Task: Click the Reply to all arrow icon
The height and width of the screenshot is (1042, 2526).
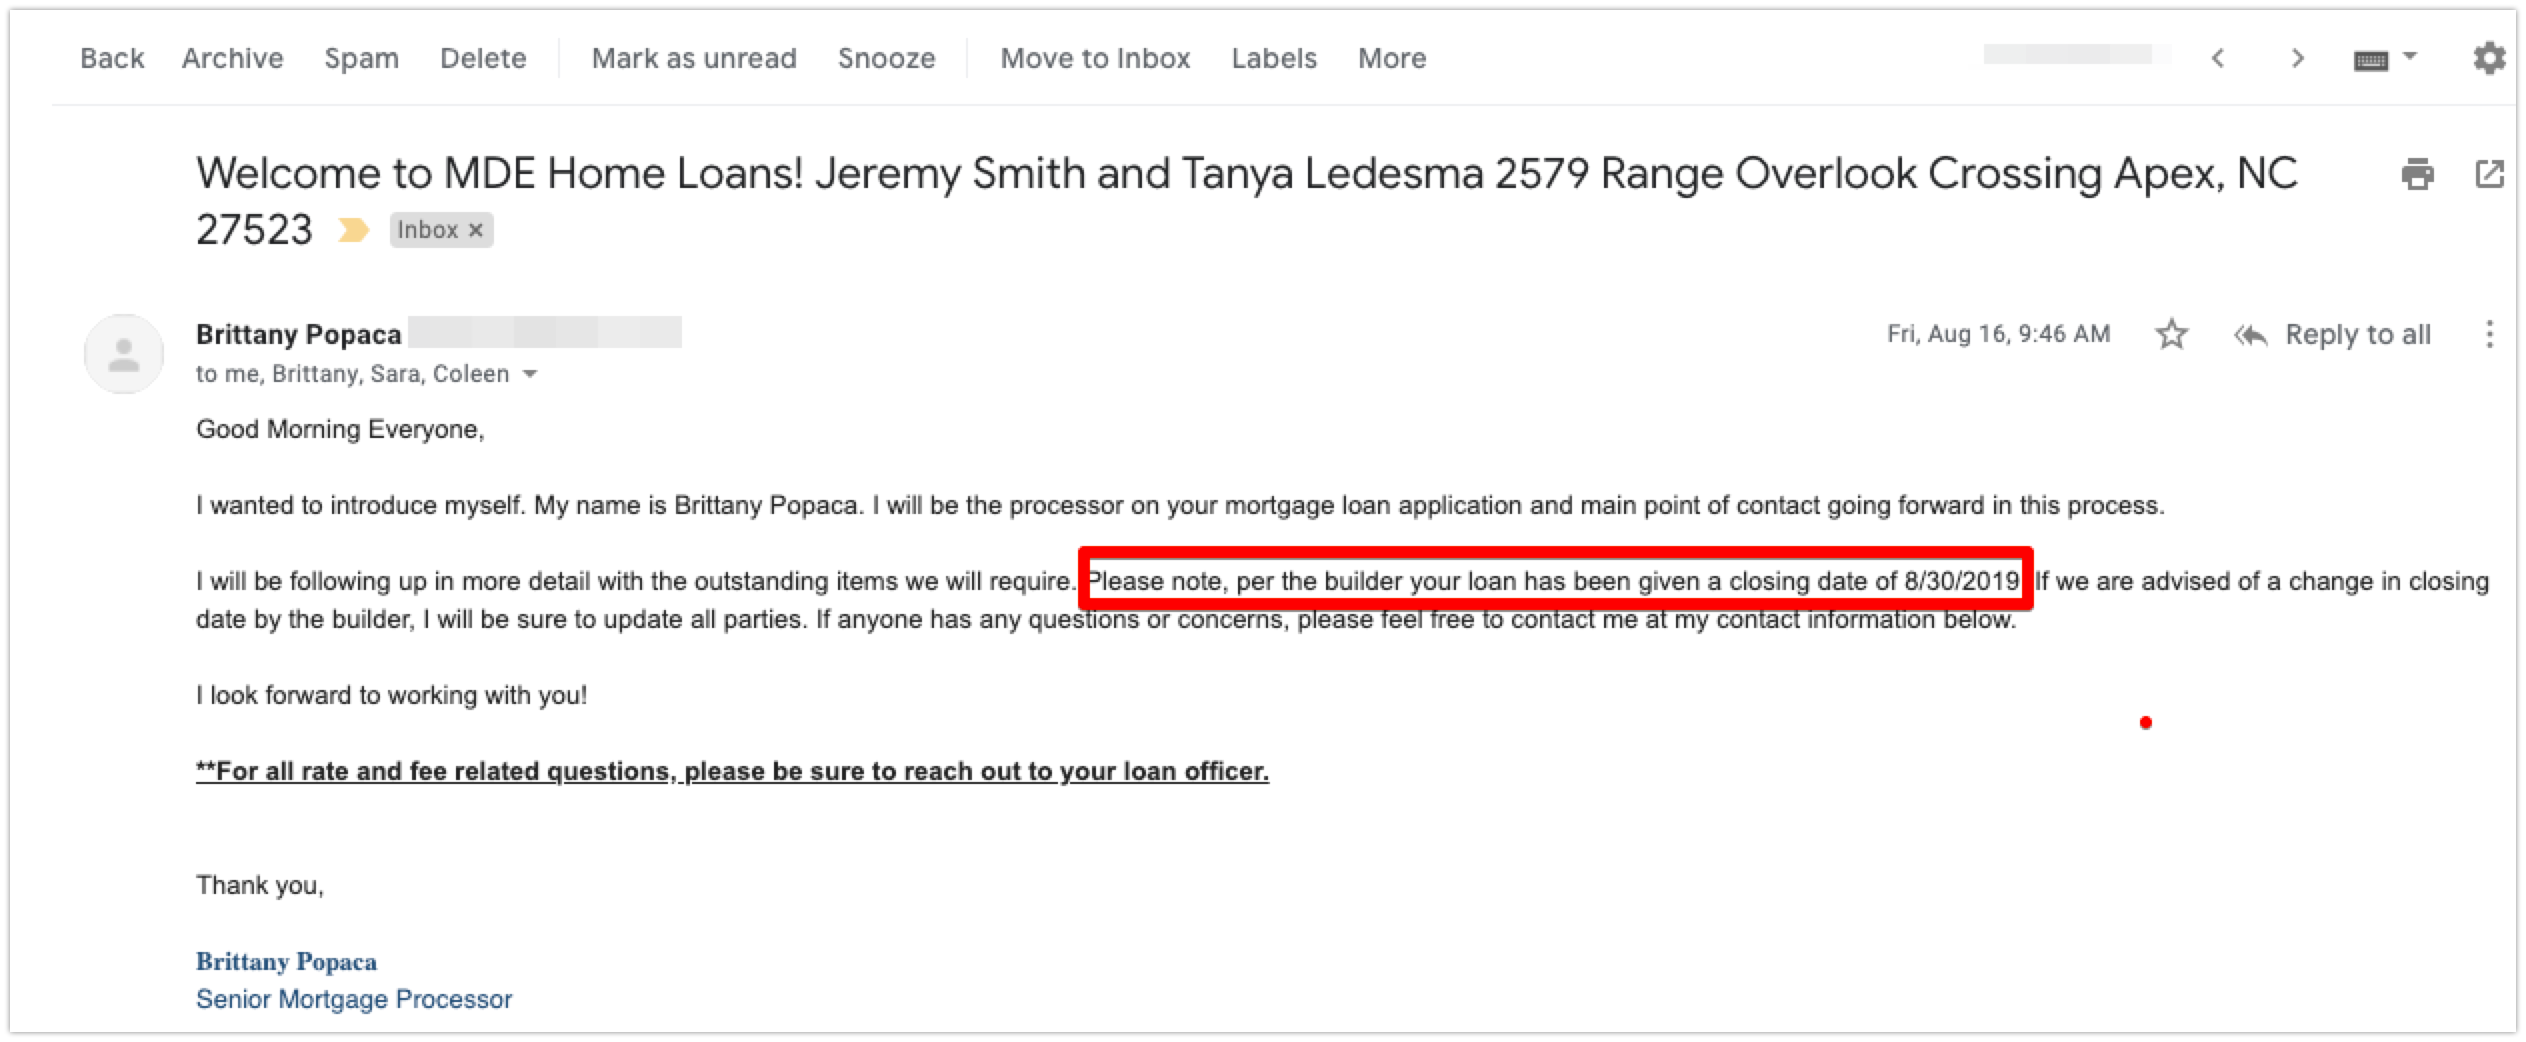Action: coord(2250,335)
